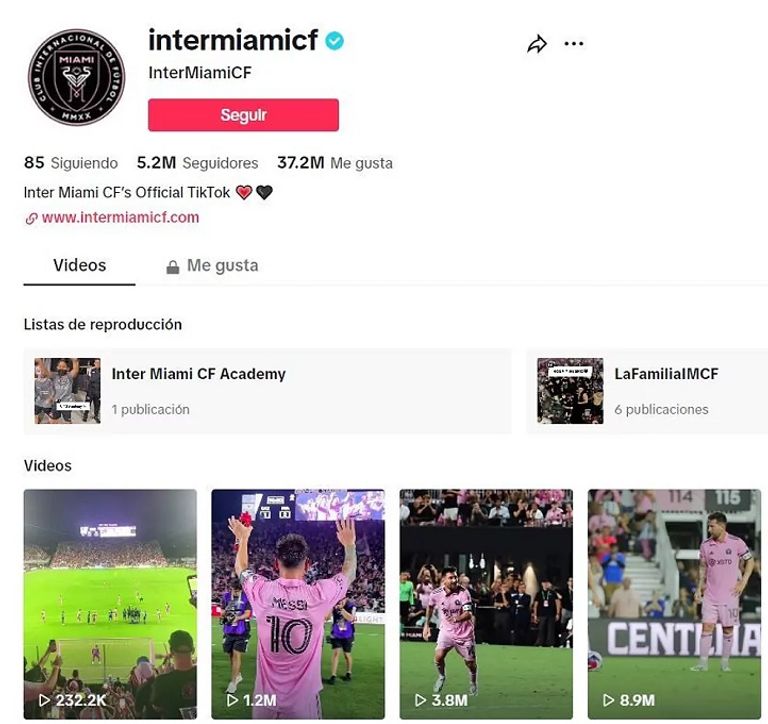Switch to the Videos tab
Image resolution: width=768 pixels, height=724 pixels.
point(79,265)
